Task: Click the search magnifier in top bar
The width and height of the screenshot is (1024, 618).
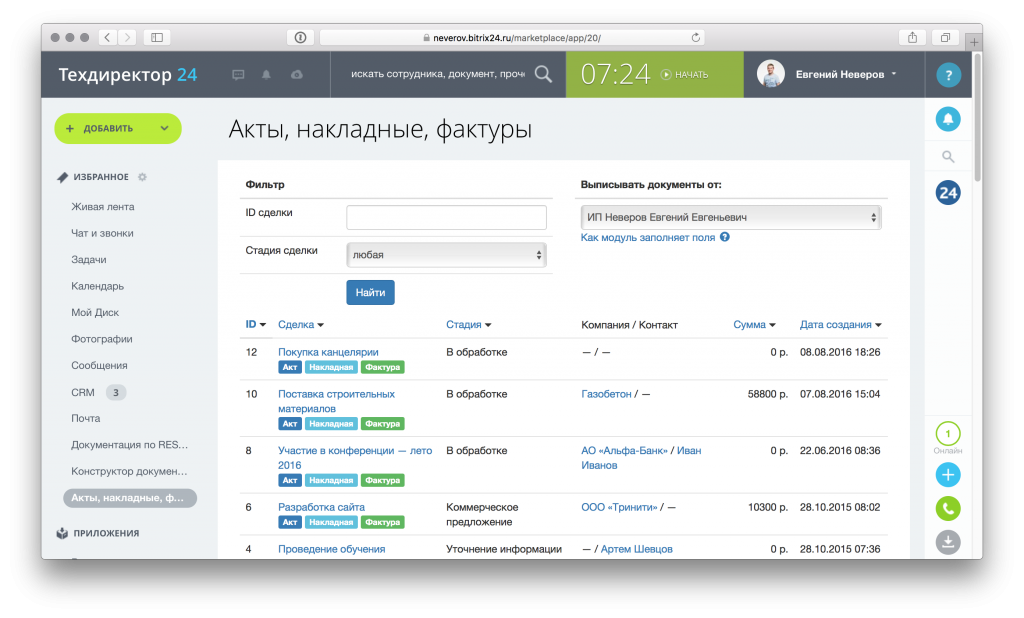Action: [x=543, y=74]
